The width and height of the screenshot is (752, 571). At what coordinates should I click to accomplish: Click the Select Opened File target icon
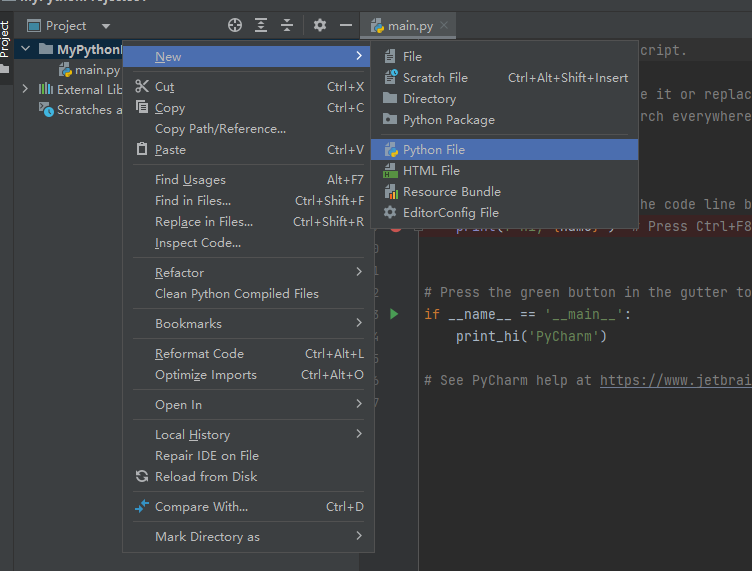[x=235, y=25]
